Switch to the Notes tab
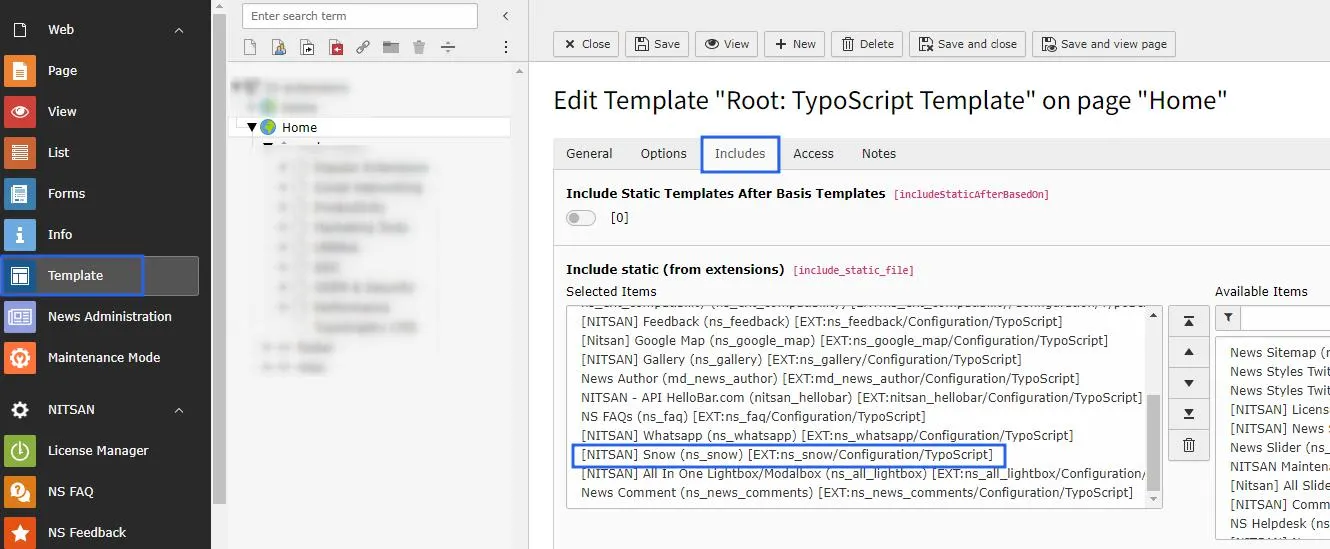Screen dimensions: 1330x549 (x=879, y=154)
